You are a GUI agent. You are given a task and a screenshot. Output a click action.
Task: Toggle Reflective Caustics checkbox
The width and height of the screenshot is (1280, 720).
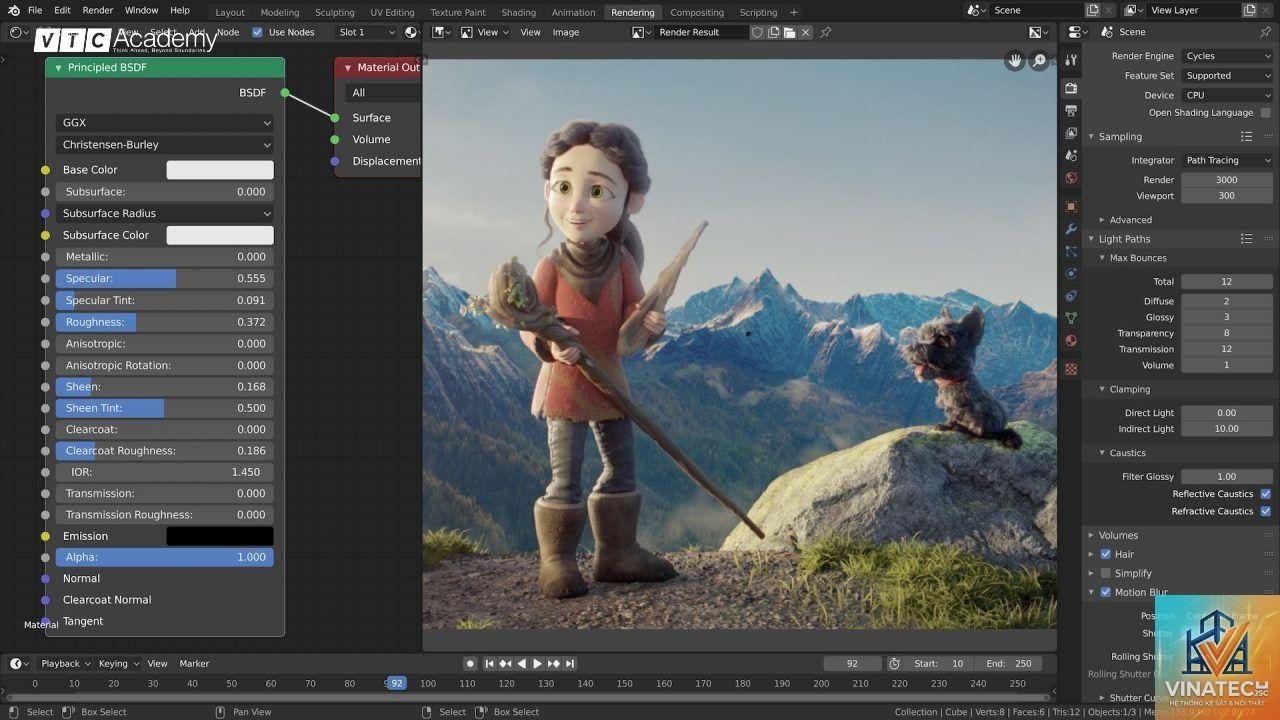[1266, 494]
